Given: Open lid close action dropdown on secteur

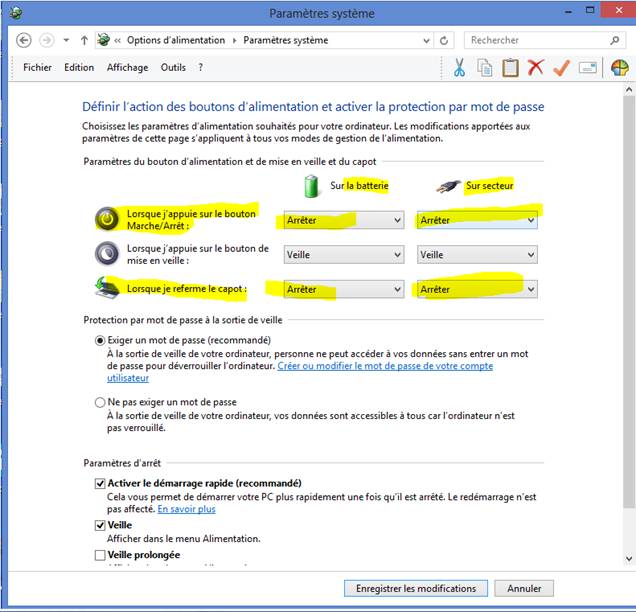Looking at the screenshot, I should (477, 289).
